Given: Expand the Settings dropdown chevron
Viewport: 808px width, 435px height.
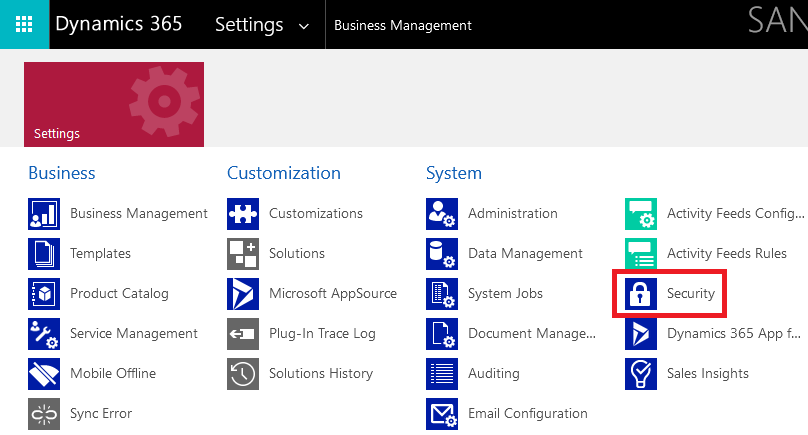Looking at the screenshot, I should click(304, 26).
